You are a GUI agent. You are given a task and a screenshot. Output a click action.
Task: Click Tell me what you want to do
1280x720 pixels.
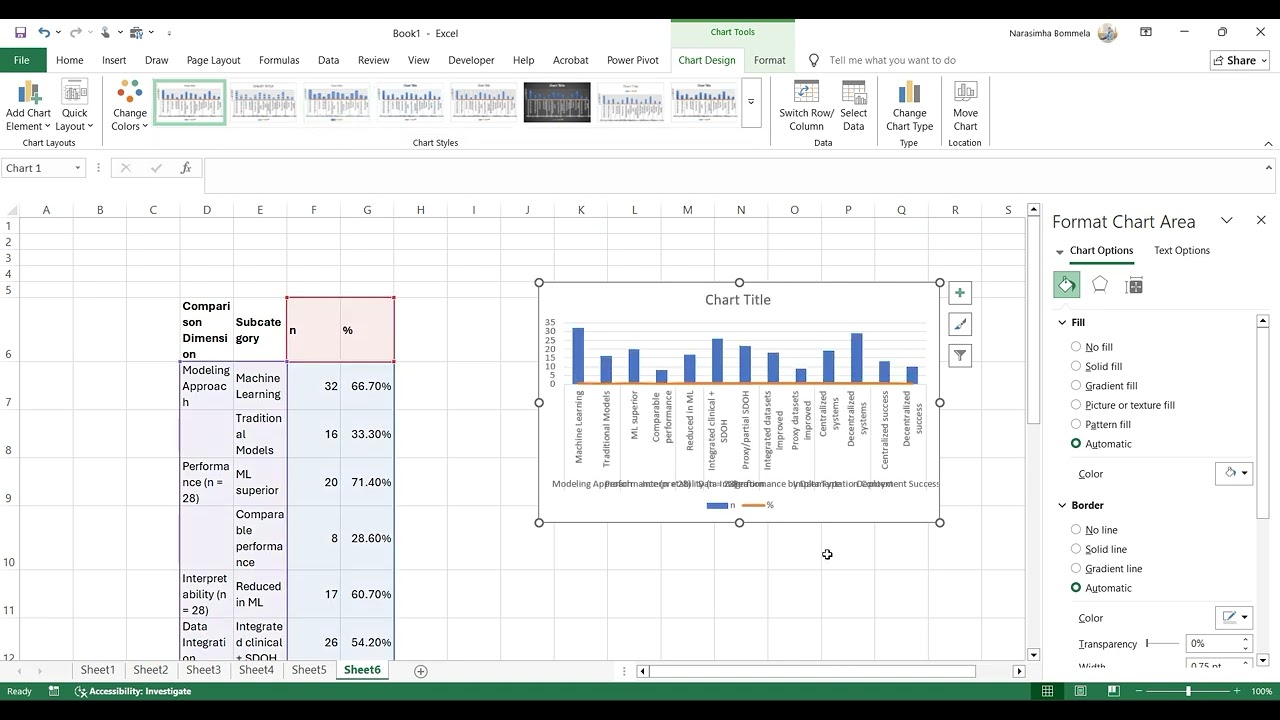coord(892,60)
